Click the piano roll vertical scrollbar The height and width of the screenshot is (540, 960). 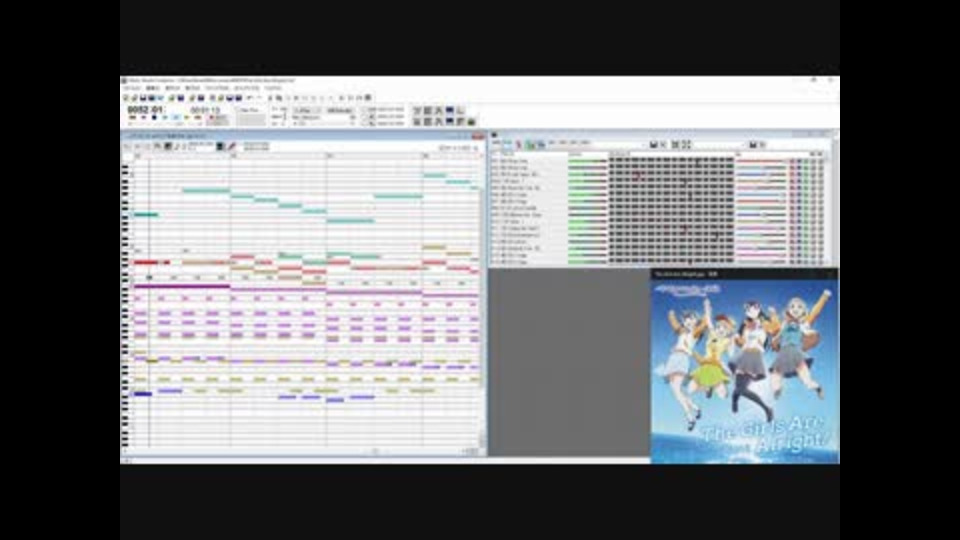(x=482, y=300)
